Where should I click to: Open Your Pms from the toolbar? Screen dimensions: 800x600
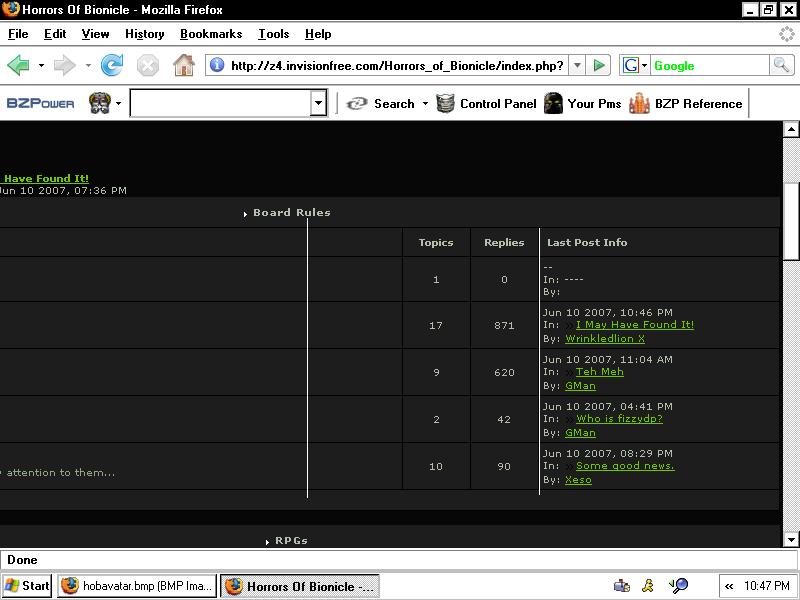pyautogui.click(x=583, y=104)
